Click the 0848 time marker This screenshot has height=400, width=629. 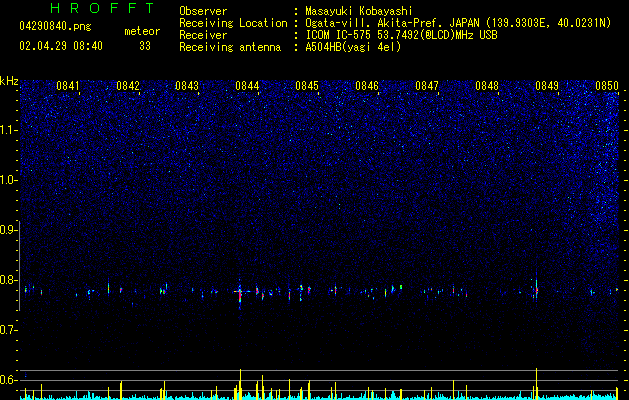tap(487, 86)
